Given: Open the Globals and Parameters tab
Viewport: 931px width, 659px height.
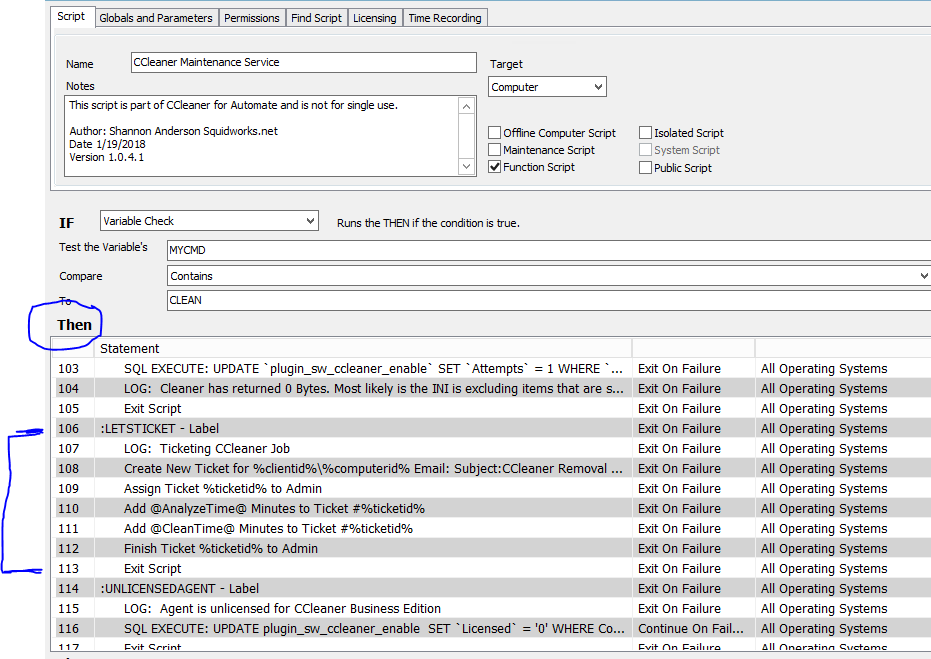Looking at the screenshot, I should [x=156, y=18].
